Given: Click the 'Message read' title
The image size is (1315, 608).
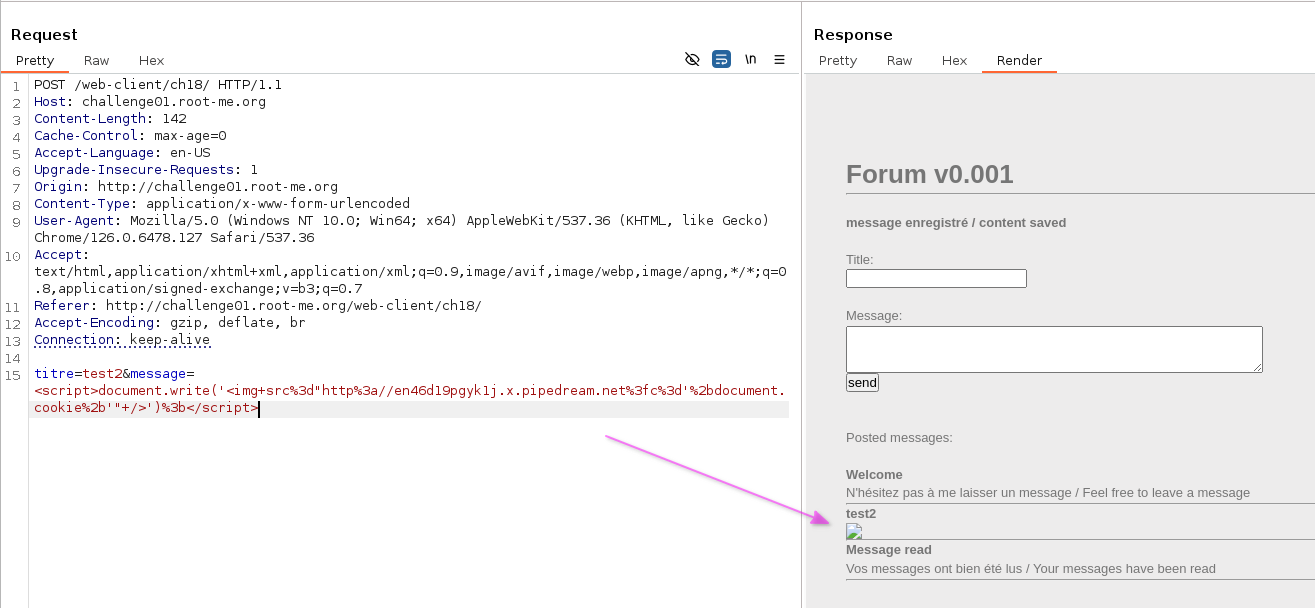Looking at the screenshot, I should 889,550.
